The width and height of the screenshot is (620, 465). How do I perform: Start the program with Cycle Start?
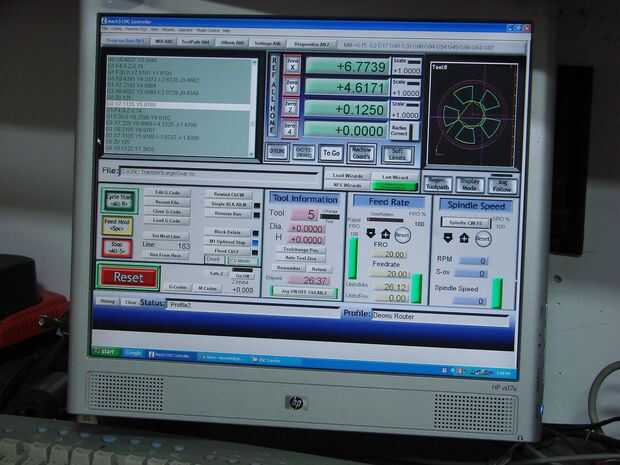119,200
